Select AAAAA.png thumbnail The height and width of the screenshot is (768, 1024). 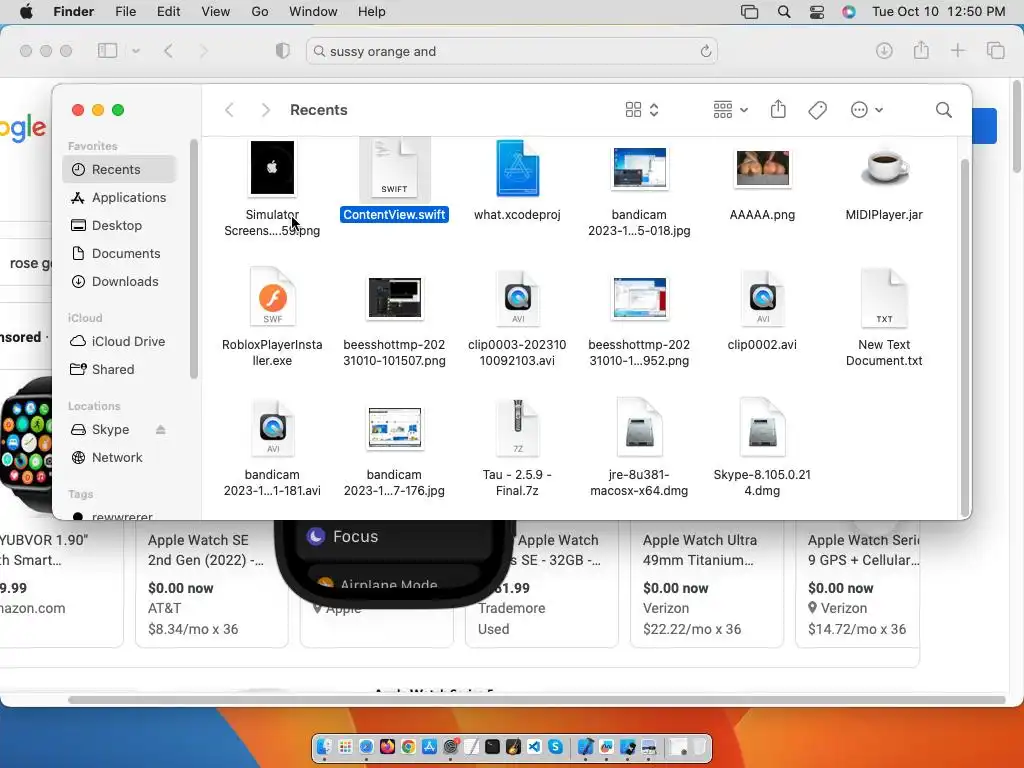pos(762,168)
